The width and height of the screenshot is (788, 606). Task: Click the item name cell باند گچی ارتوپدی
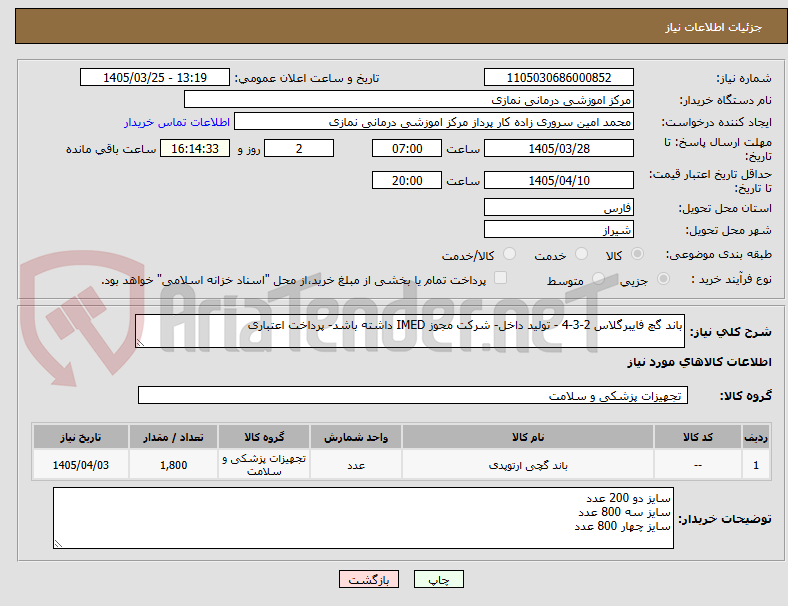pos(528,465)
